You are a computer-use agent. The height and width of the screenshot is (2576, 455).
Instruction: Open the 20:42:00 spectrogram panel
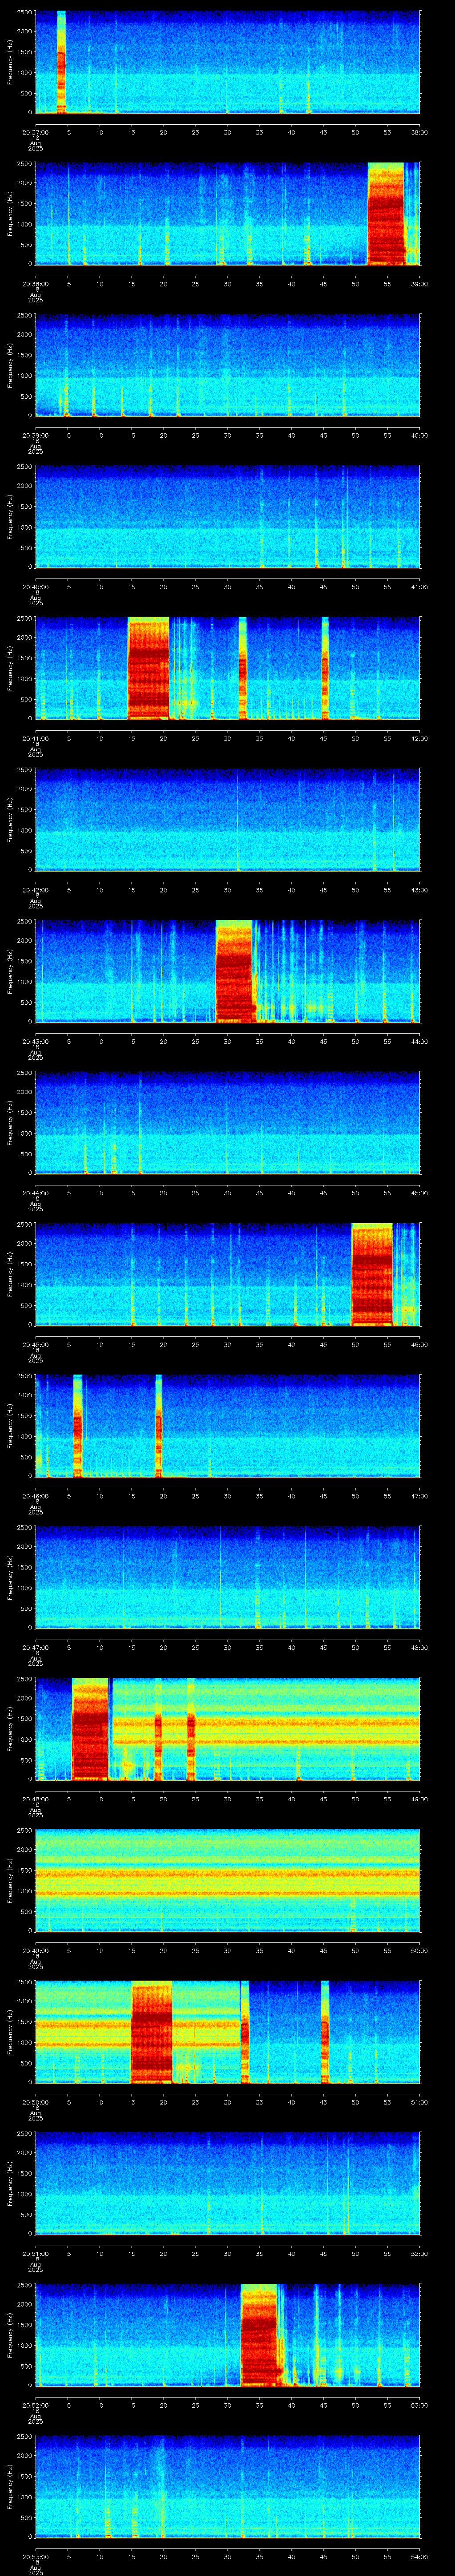click(x=227, y=819)
